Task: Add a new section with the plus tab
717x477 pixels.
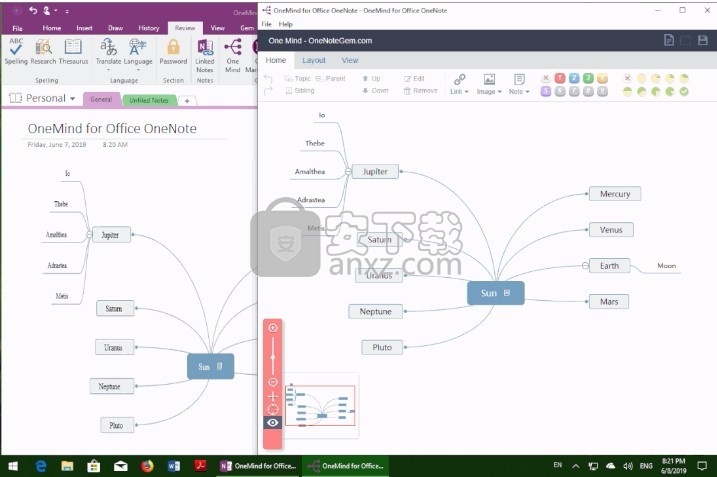Action: (x=187, y=101)
